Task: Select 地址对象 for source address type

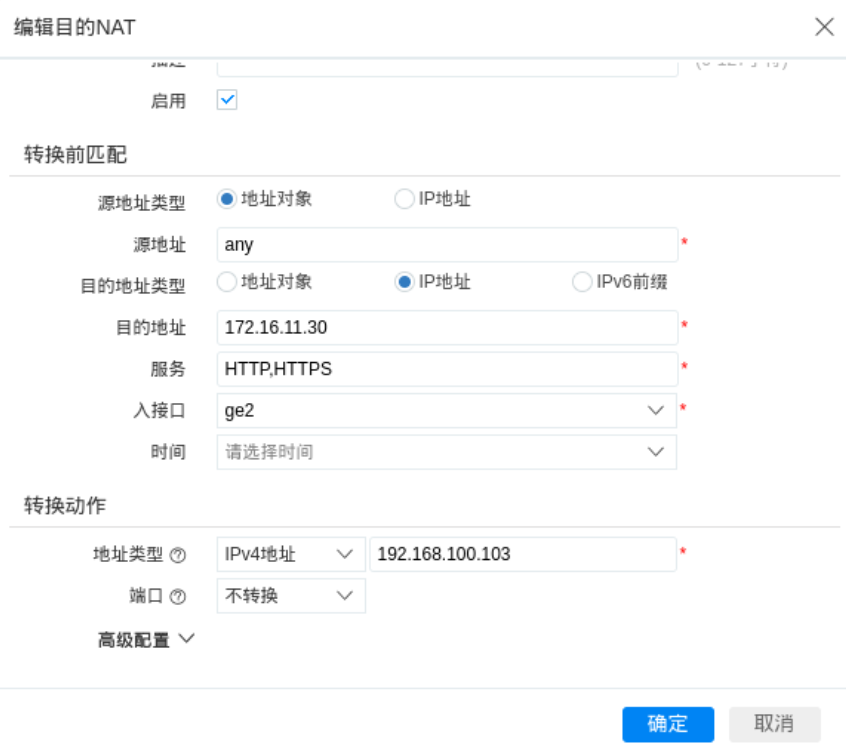Action: click(227, 199)
